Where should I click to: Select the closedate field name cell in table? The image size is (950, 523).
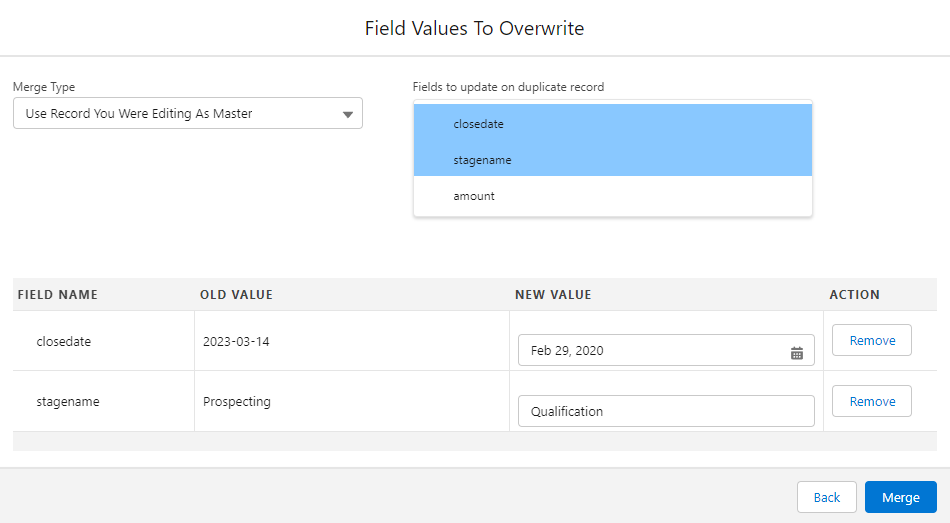[63, 341]
